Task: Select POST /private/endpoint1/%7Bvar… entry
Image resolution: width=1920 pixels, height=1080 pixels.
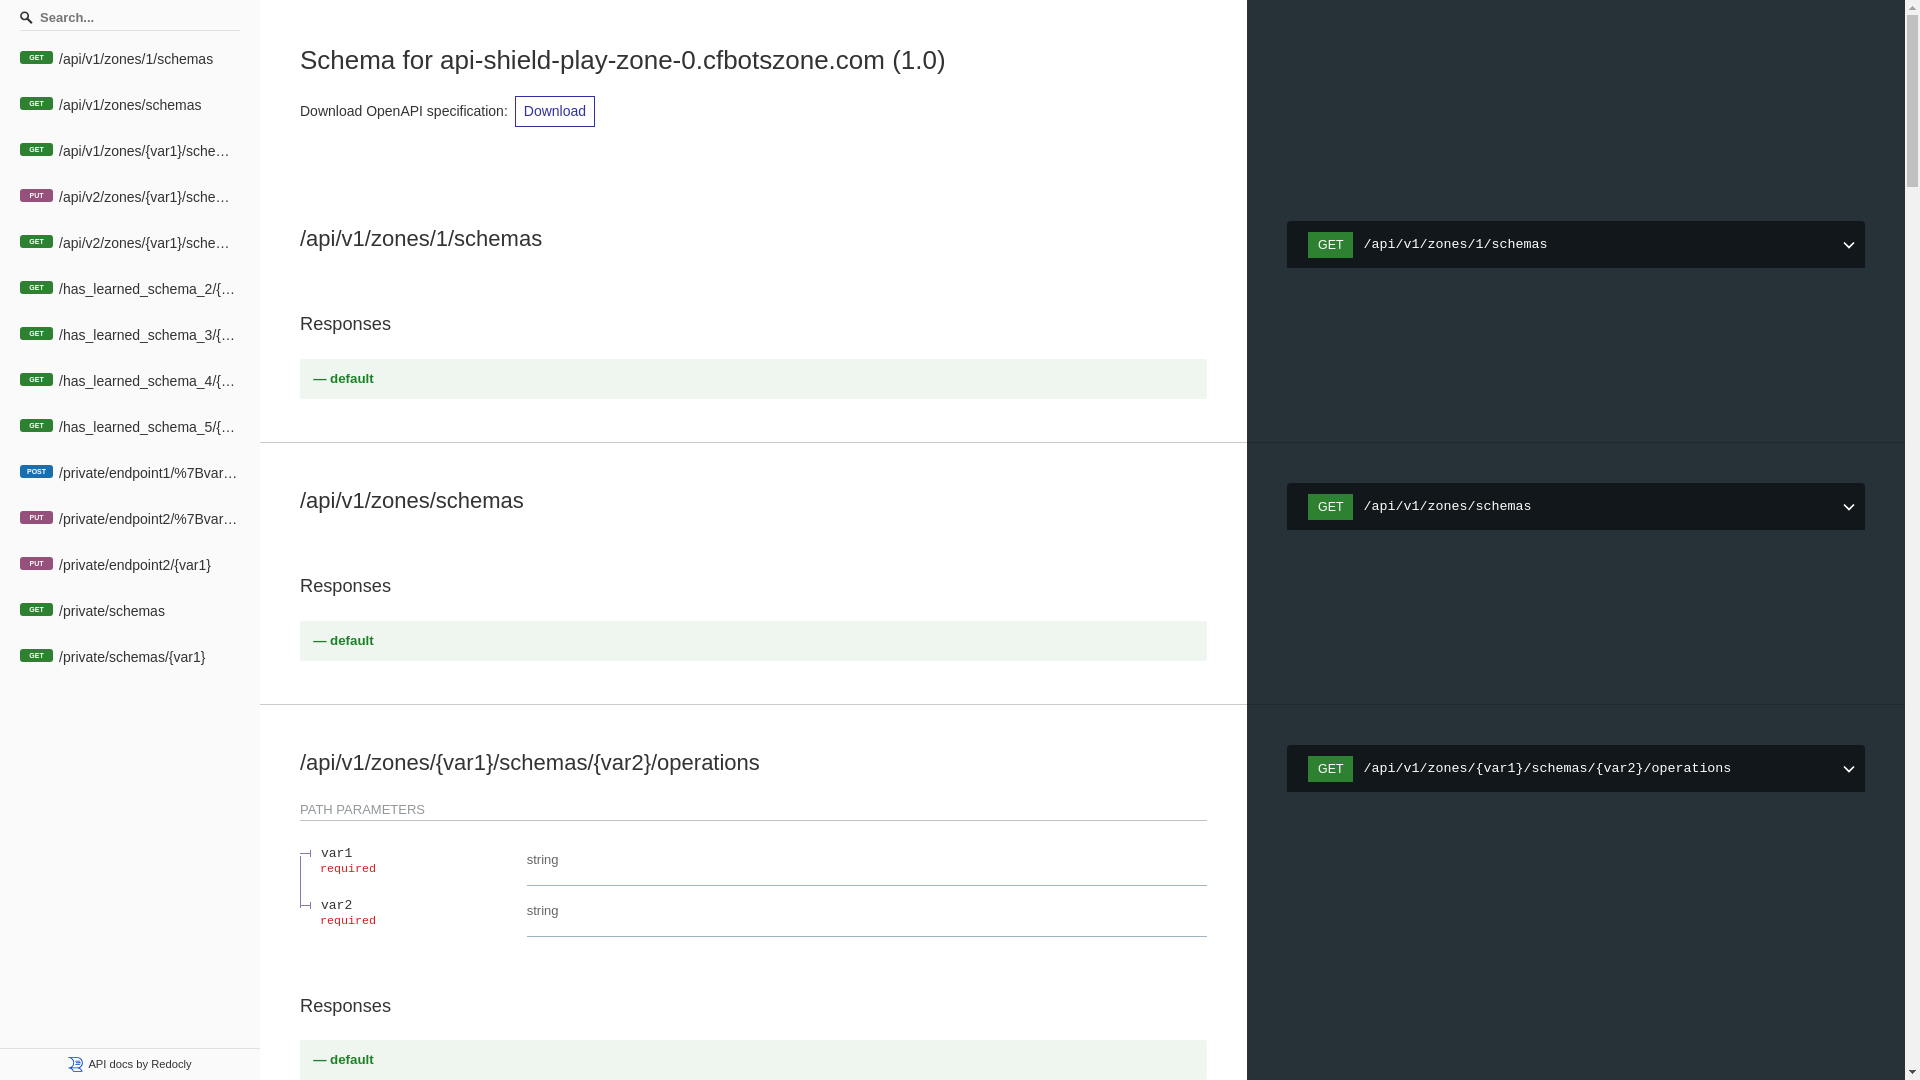Action: click(130, 473)
